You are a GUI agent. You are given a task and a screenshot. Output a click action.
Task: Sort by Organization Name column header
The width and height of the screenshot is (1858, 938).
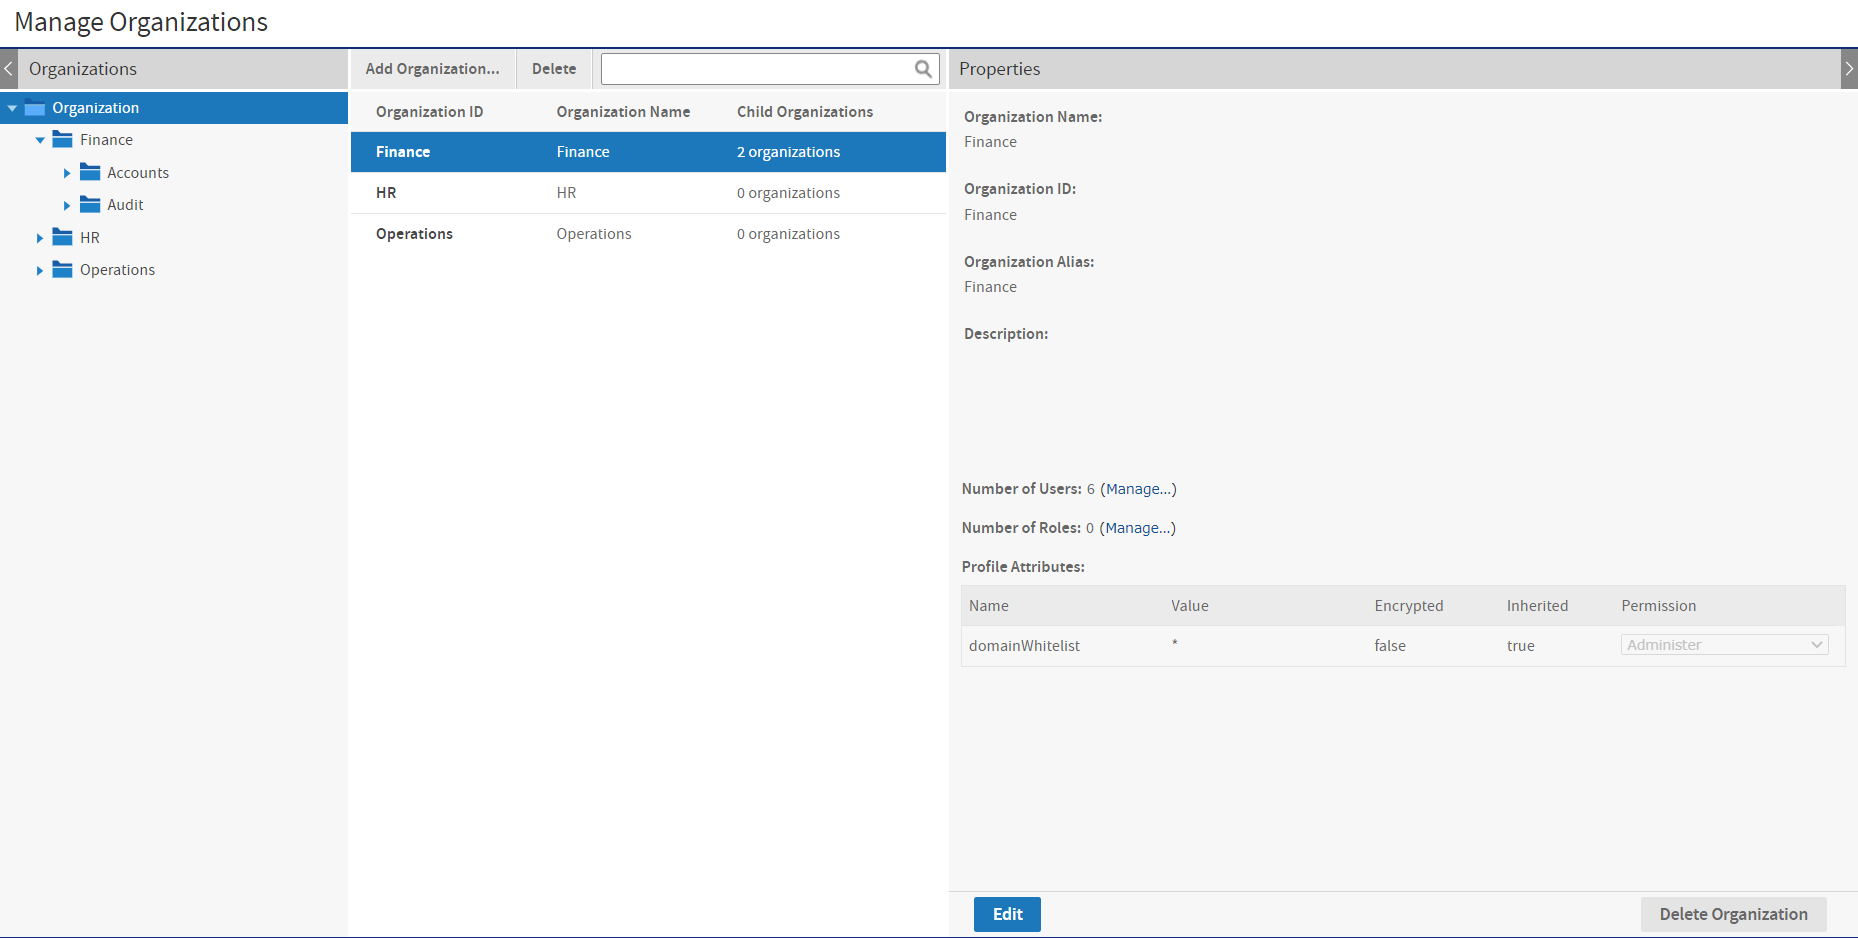tap(623, 112)
